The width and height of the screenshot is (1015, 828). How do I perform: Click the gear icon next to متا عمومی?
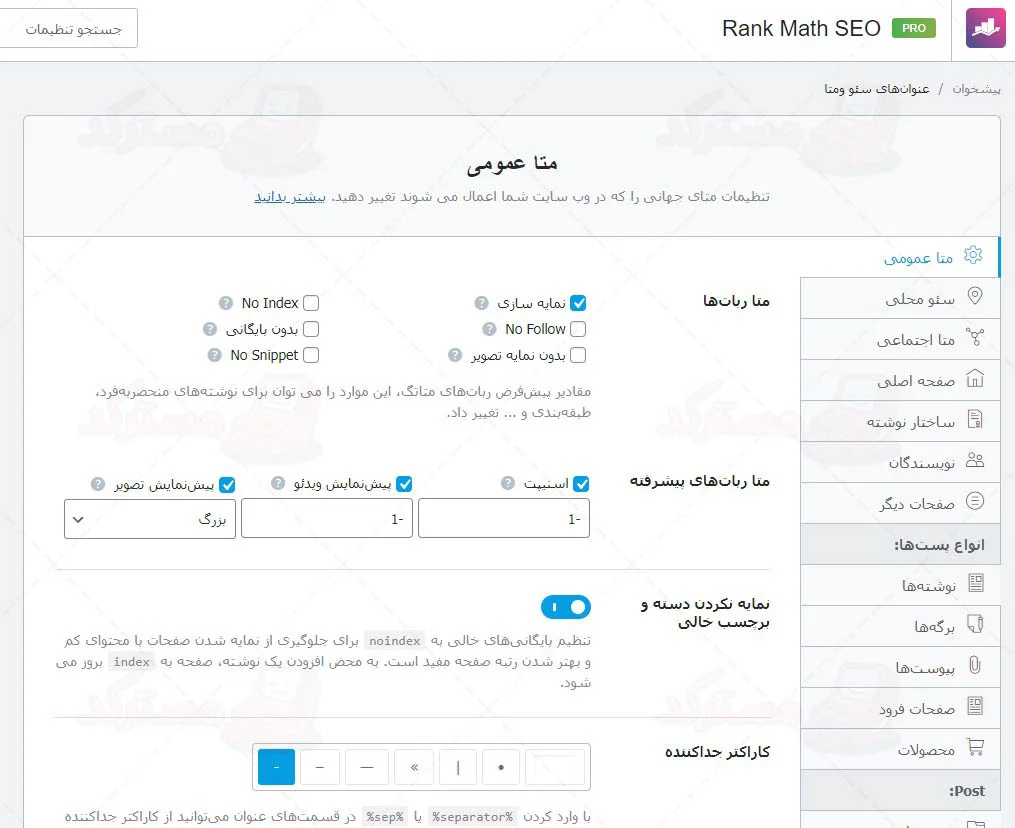[972, 256]
